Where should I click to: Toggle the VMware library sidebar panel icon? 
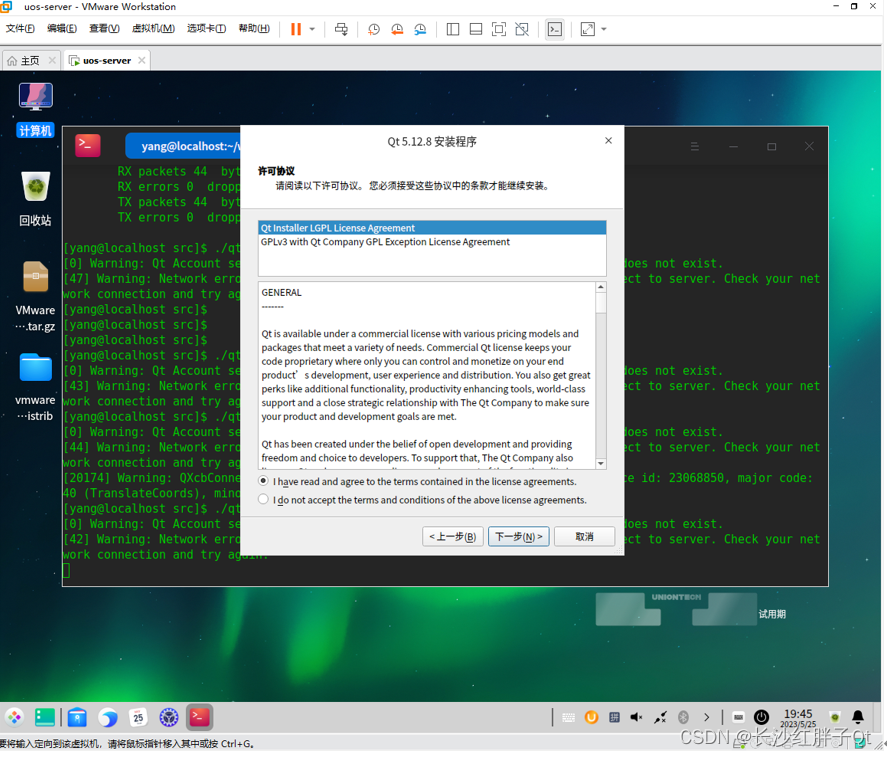pos(453,29)
